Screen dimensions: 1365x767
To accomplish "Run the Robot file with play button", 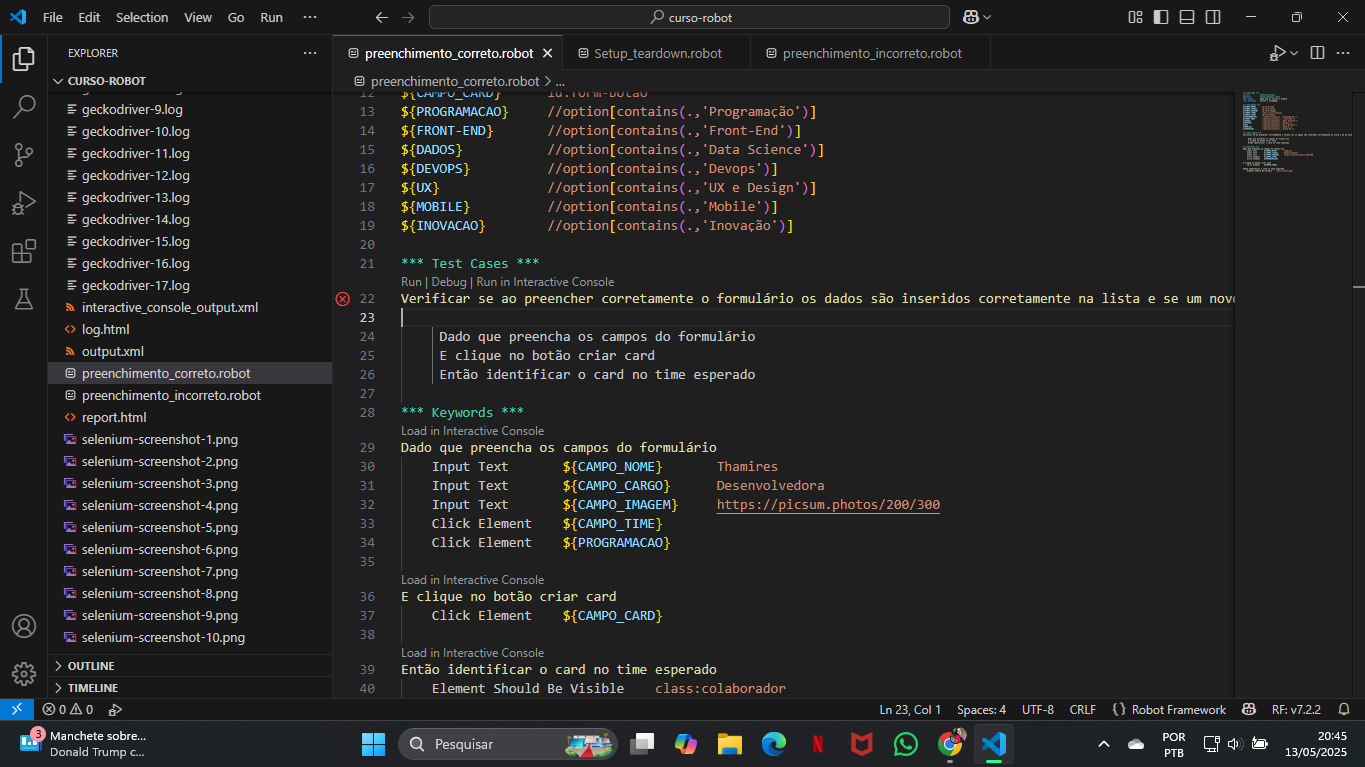I will (x=1277, y=53).
